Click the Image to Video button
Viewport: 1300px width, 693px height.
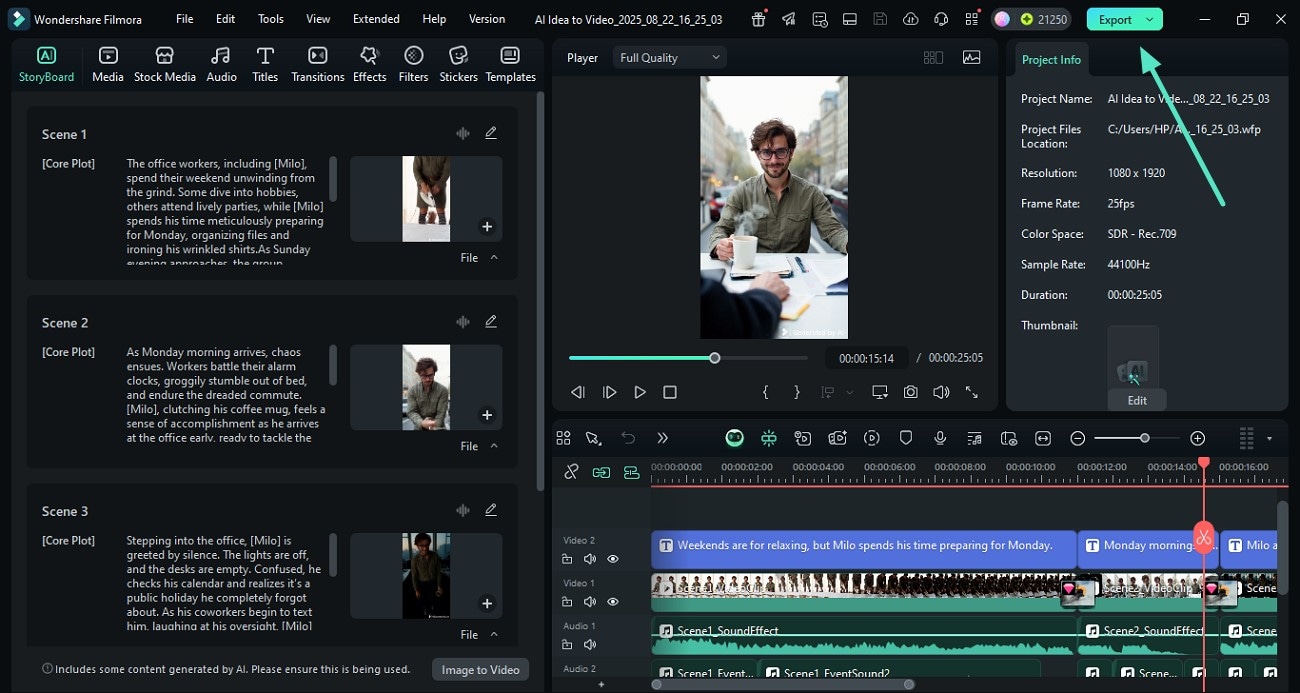point(480,669)
